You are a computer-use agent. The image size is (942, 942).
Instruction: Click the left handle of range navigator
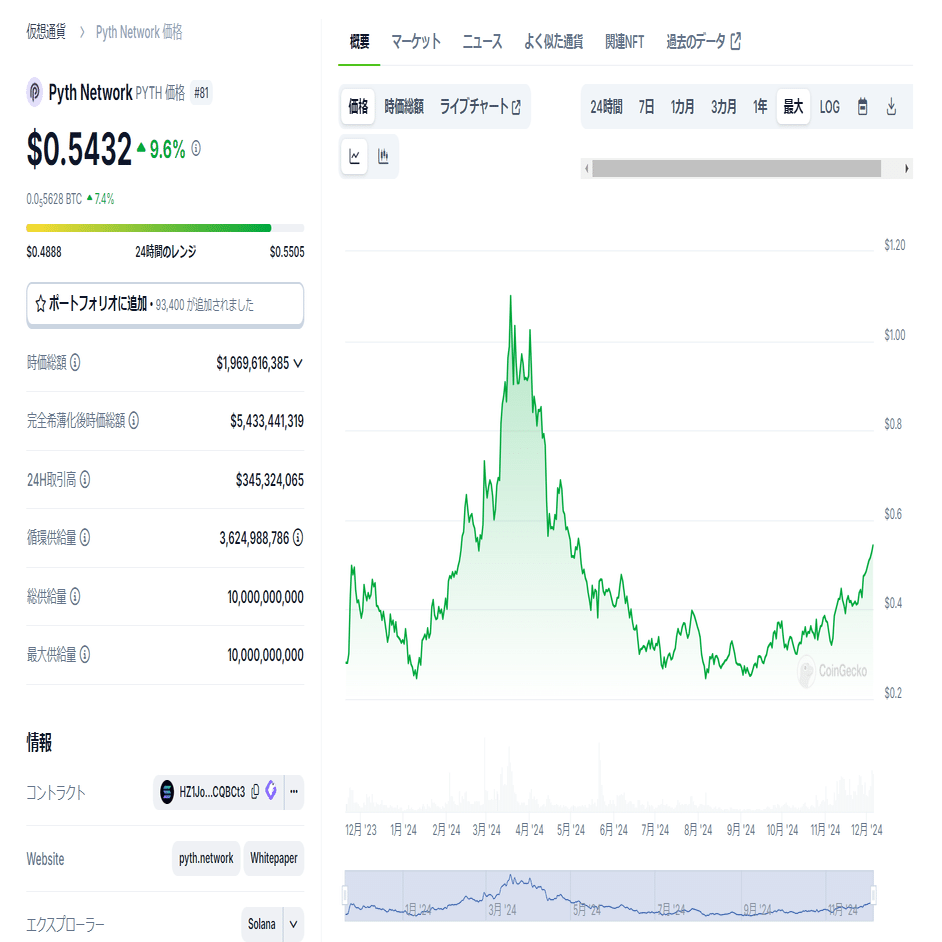(345, 895)
